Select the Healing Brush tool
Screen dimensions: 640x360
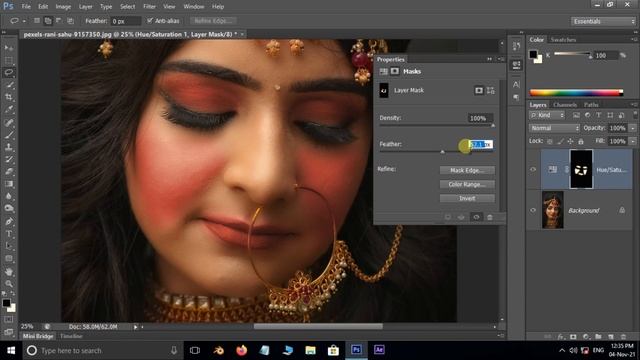click(x=9, y=122)
